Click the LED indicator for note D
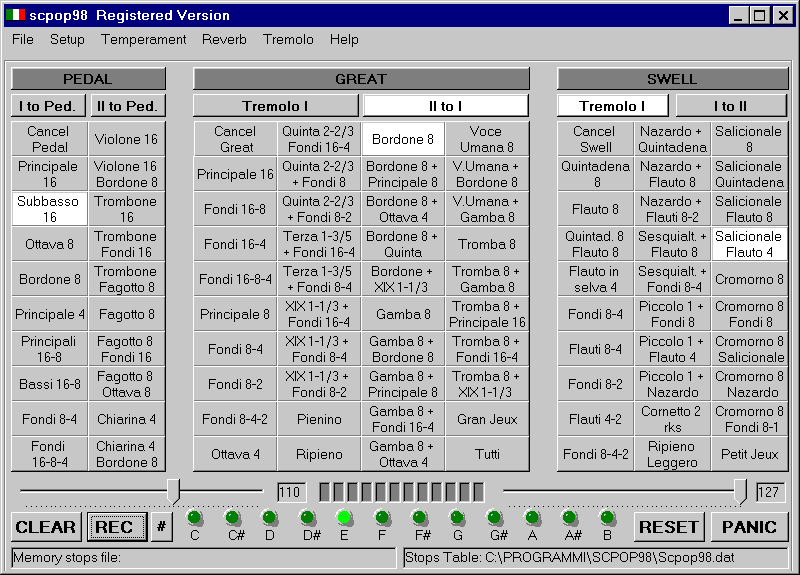Viewport: 800px width, 575px height. tap(270, 517)
